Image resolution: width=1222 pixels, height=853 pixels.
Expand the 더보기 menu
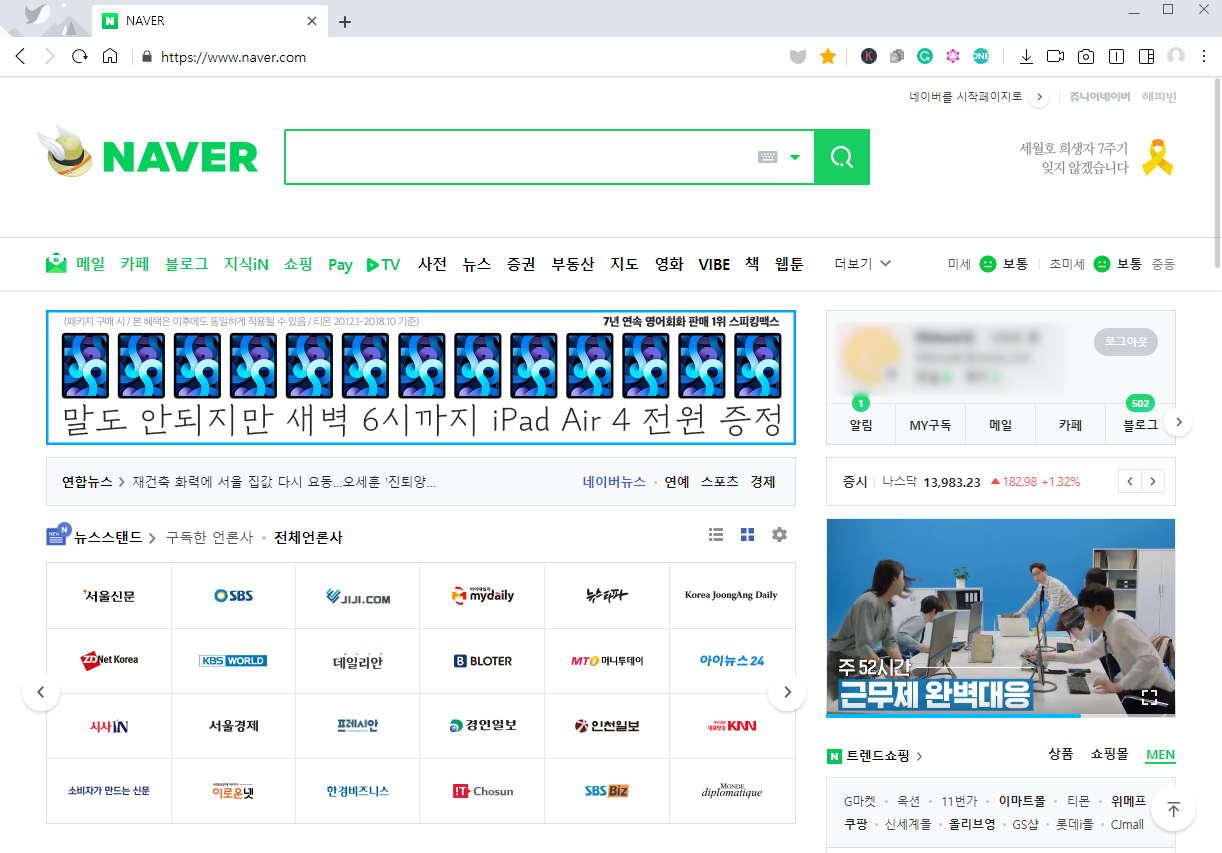[x=863, y=264]
